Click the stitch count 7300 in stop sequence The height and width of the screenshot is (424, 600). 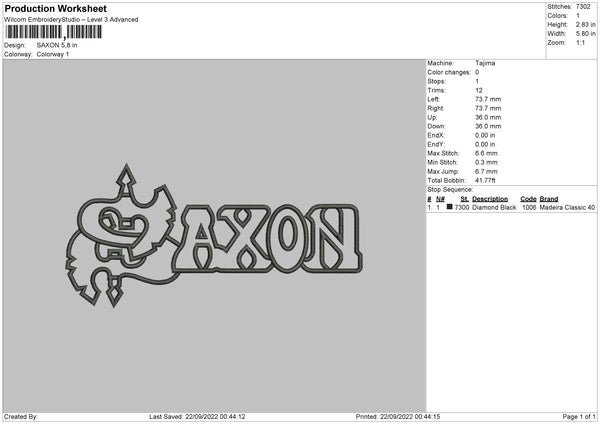point(461,207)
